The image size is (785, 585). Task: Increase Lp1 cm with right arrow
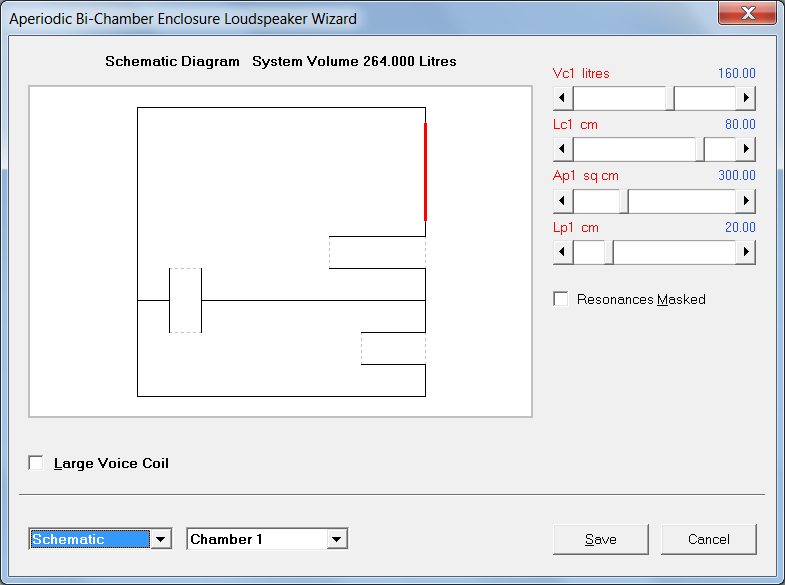(745, 252)
